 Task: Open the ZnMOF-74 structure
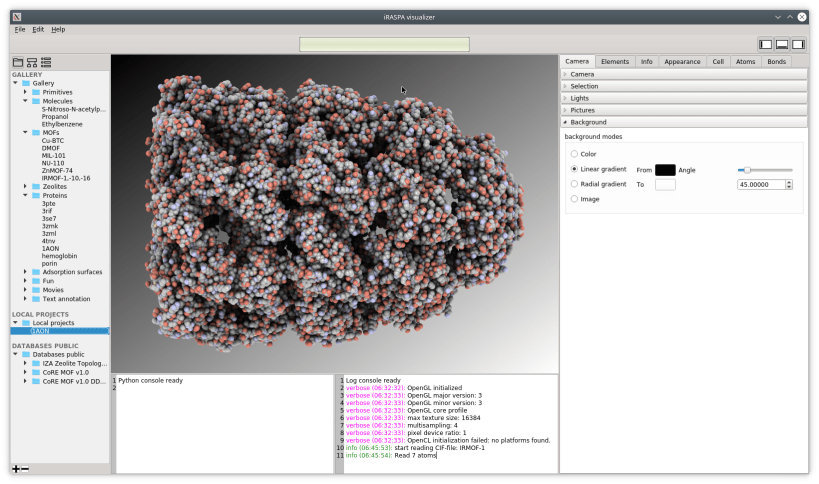click(x=57, y=170)
